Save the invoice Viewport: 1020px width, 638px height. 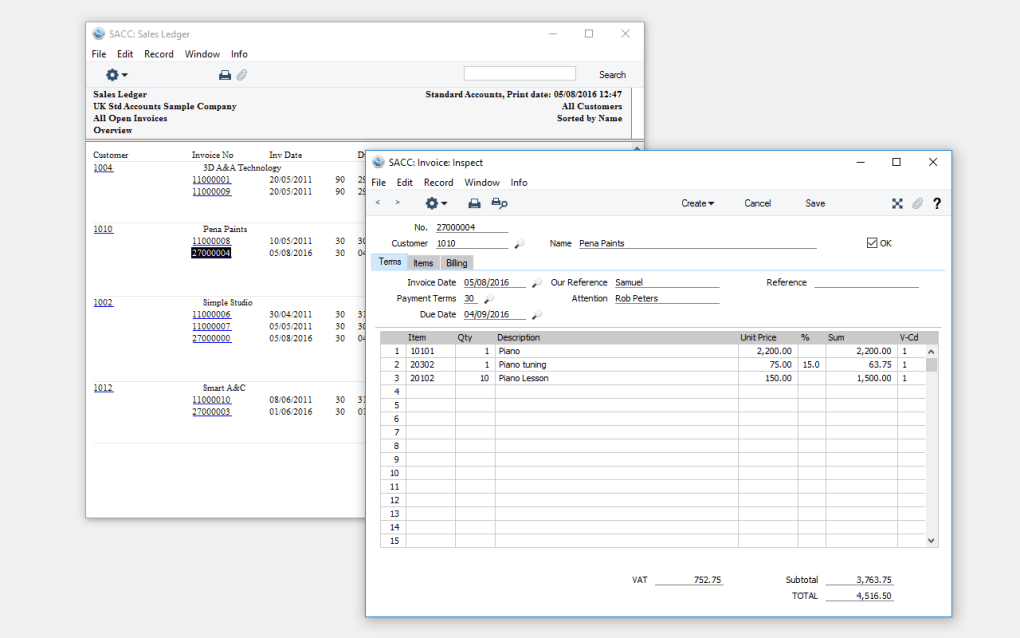[815, 203]
